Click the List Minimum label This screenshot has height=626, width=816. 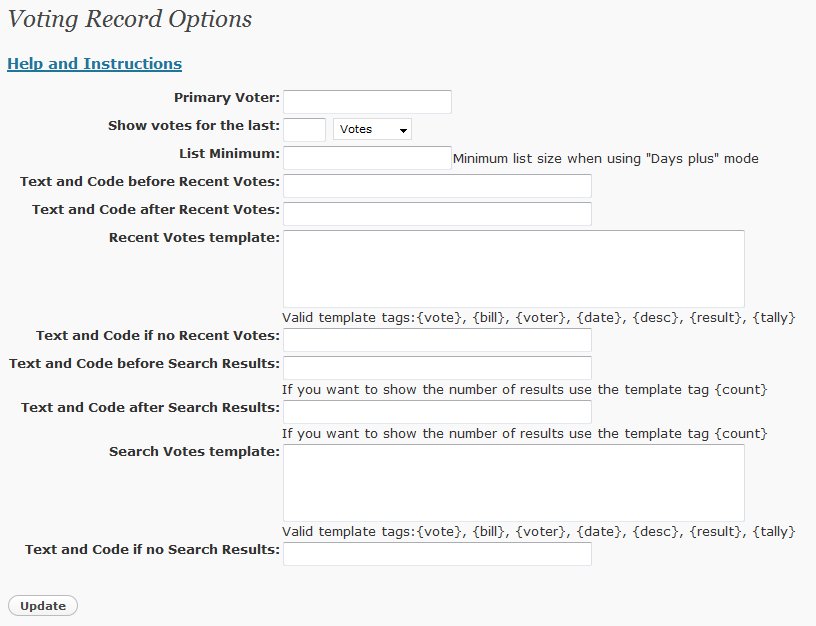pos(230,154)
